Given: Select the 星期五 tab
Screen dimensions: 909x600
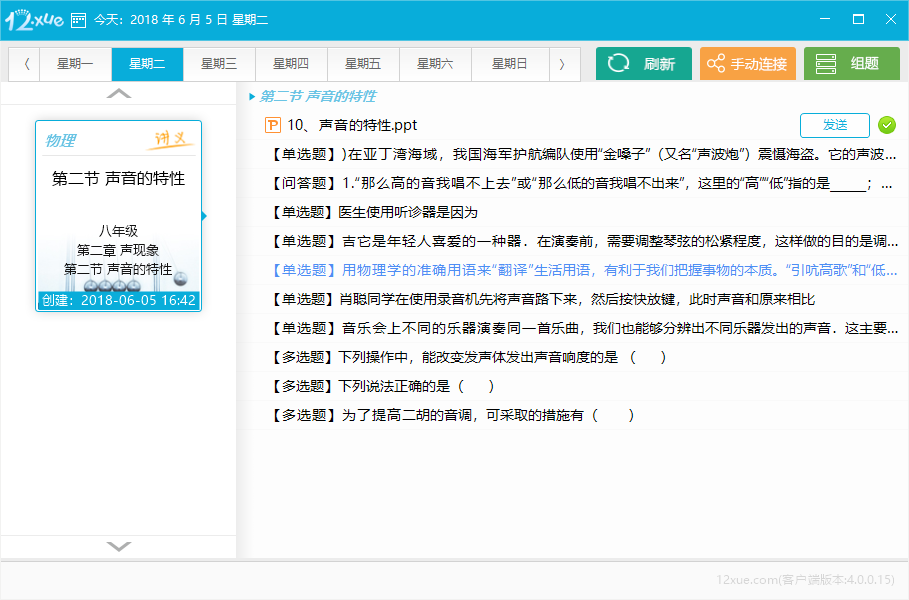Looking at the screenshot, I should 363,64.
